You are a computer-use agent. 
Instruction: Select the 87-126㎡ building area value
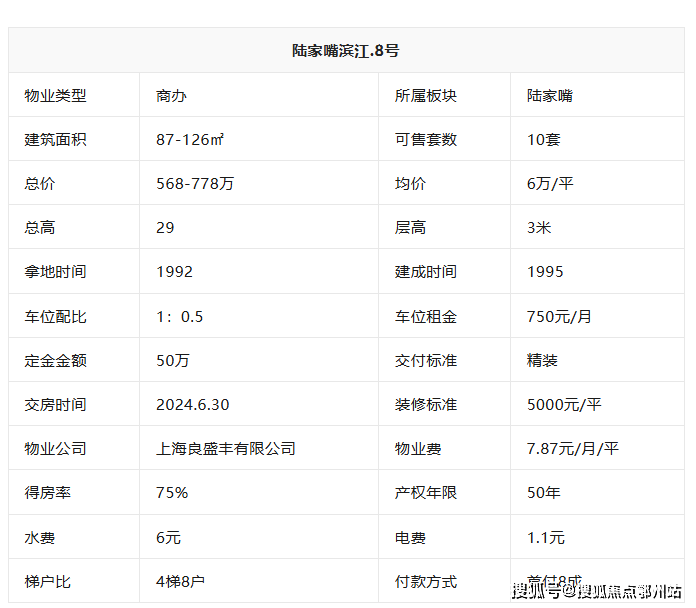point(190,140)
